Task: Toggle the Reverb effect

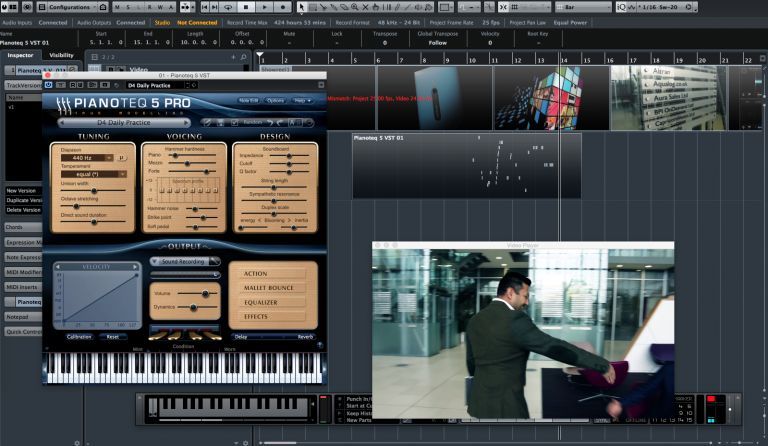Action: click(305, 337)
